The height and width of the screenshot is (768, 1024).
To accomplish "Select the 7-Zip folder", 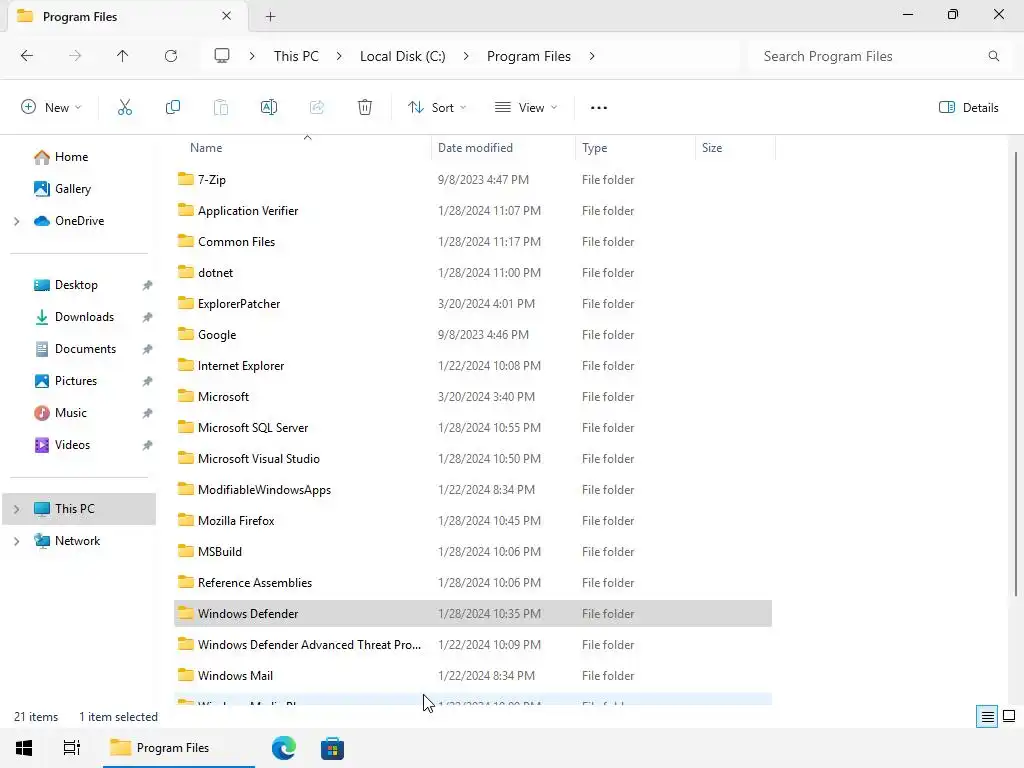I will (473, 180).
